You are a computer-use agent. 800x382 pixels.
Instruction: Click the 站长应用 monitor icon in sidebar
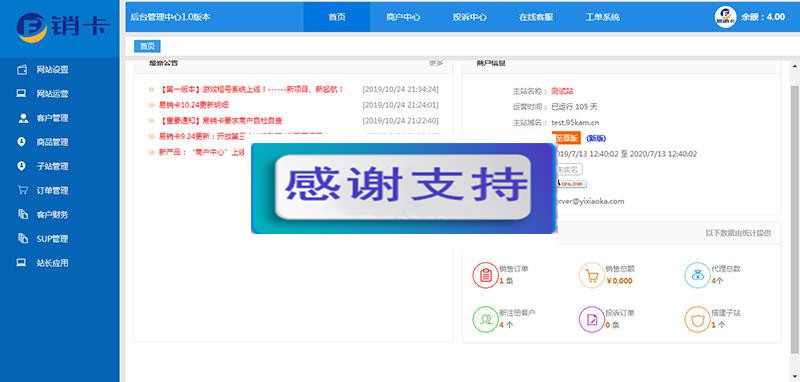click(21, 263)
